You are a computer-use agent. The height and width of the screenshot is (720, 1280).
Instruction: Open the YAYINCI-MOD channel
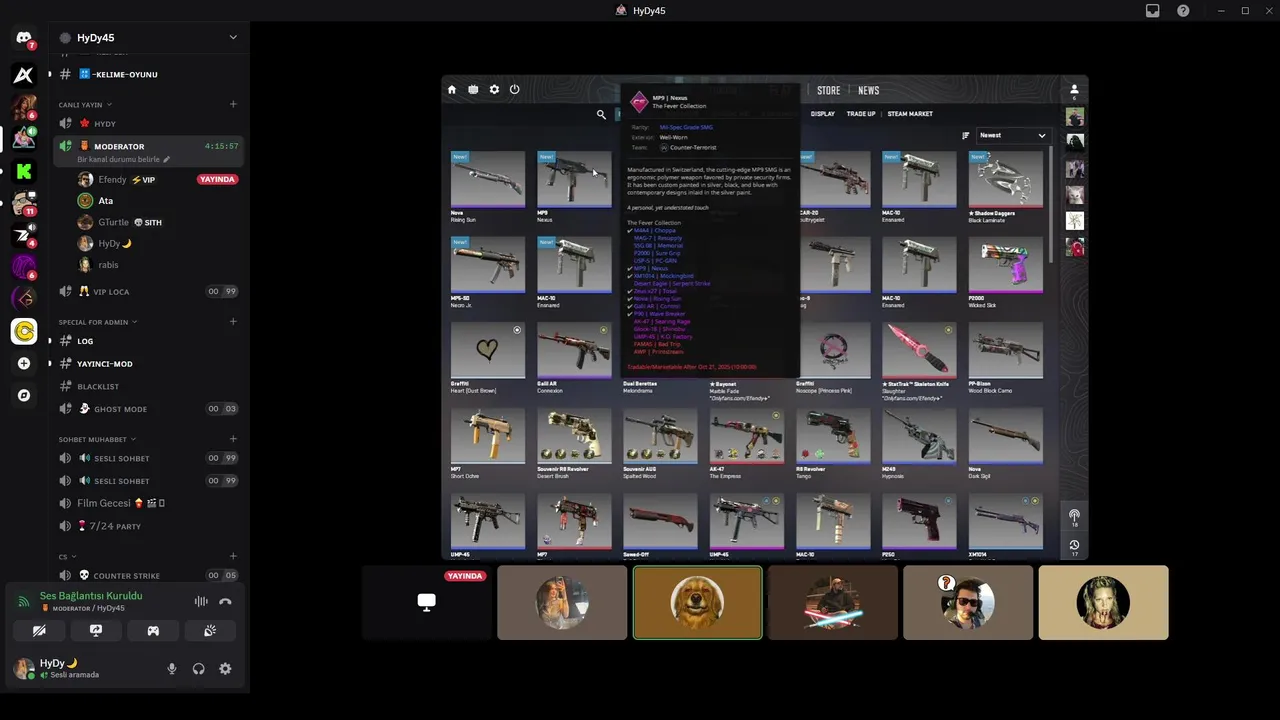tap(150, 364)
